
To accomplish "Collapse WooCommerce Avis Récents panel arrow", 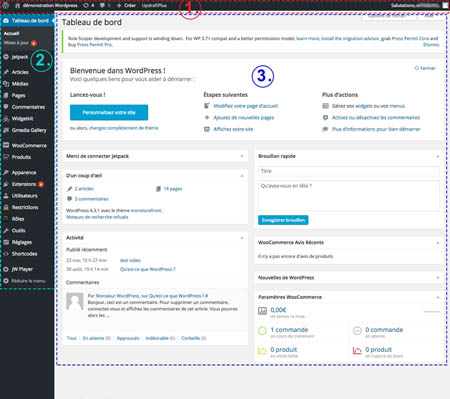I will click(x=438, y=243).
